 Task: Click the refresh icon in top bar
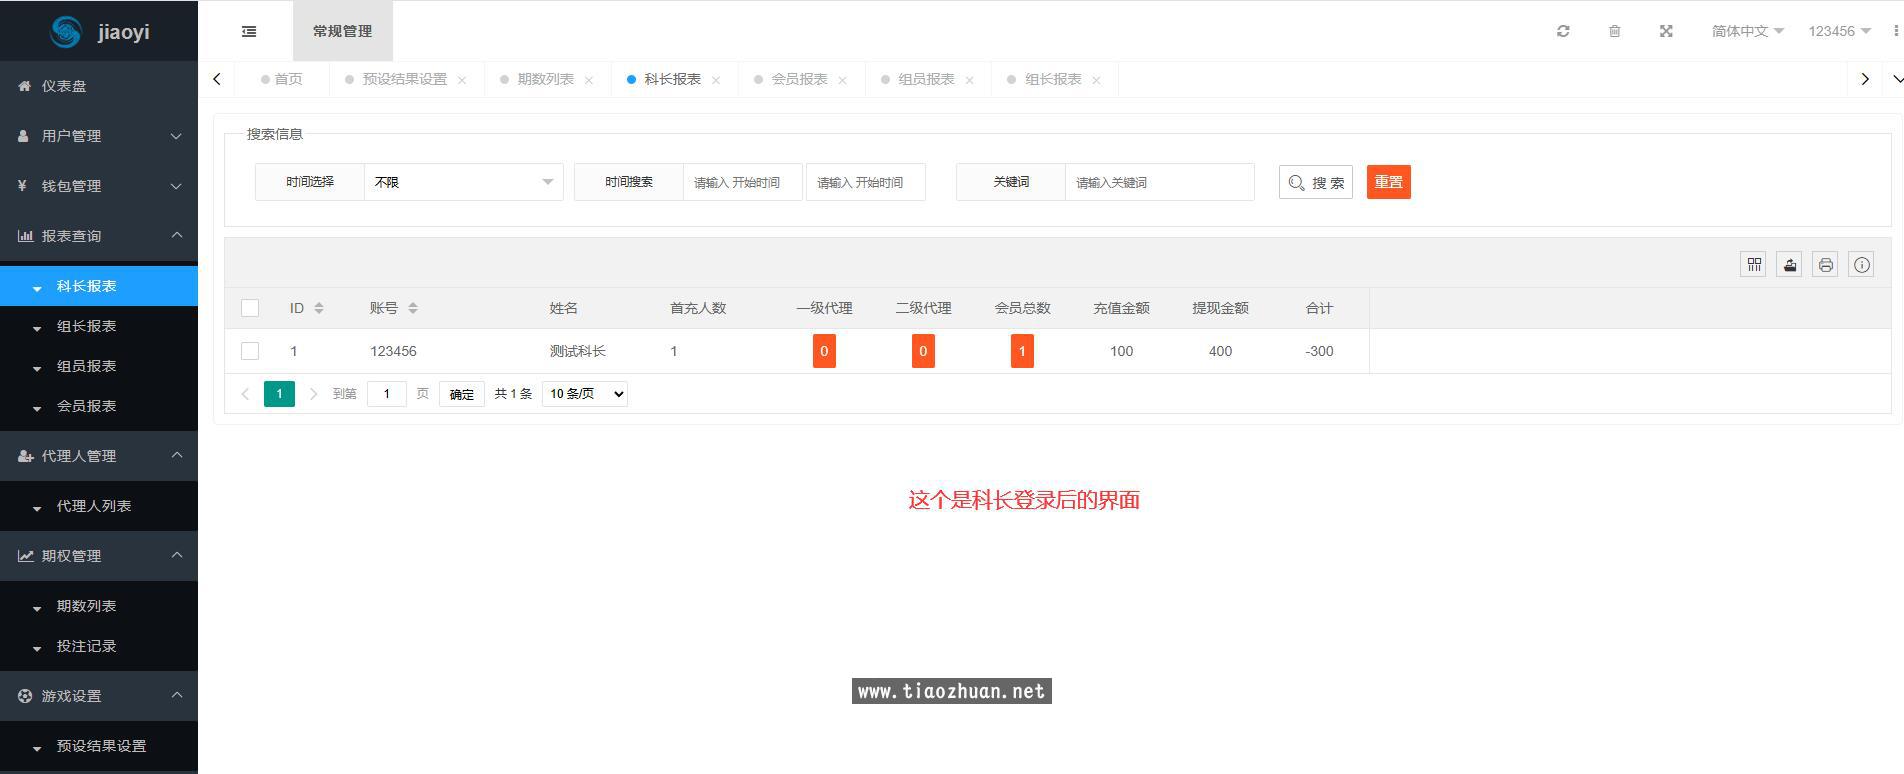pyautogui.click(x=1563, y=31)
